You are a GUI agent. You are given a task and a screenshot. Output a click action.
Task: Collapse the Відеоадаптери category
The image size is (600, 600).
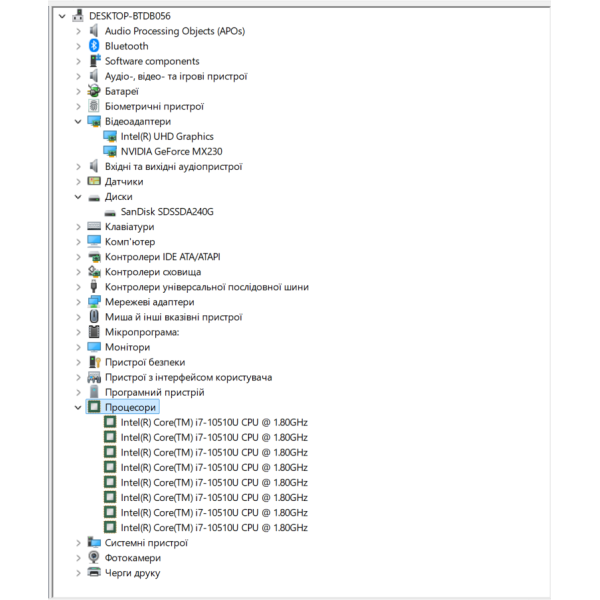pyautogui.click(x=78, y=121)
